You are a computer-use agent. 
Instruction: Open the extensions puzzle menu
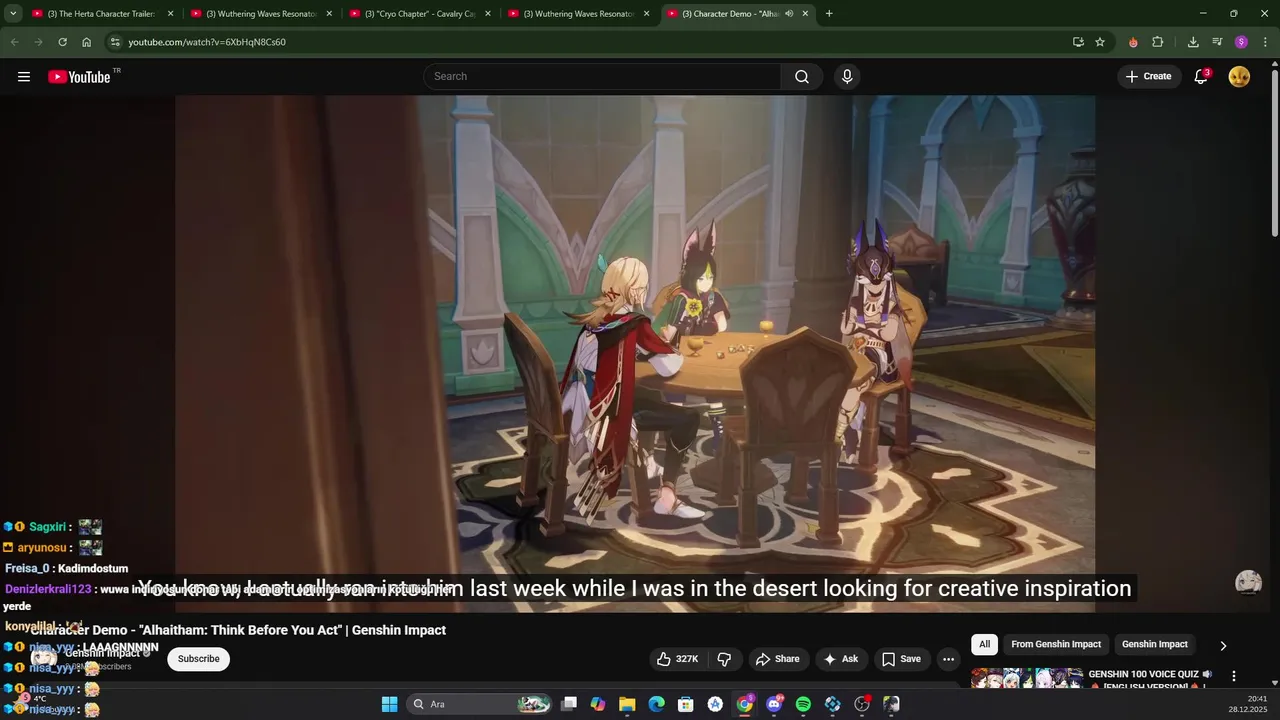pyautogui.click(x=1158, y=42)
